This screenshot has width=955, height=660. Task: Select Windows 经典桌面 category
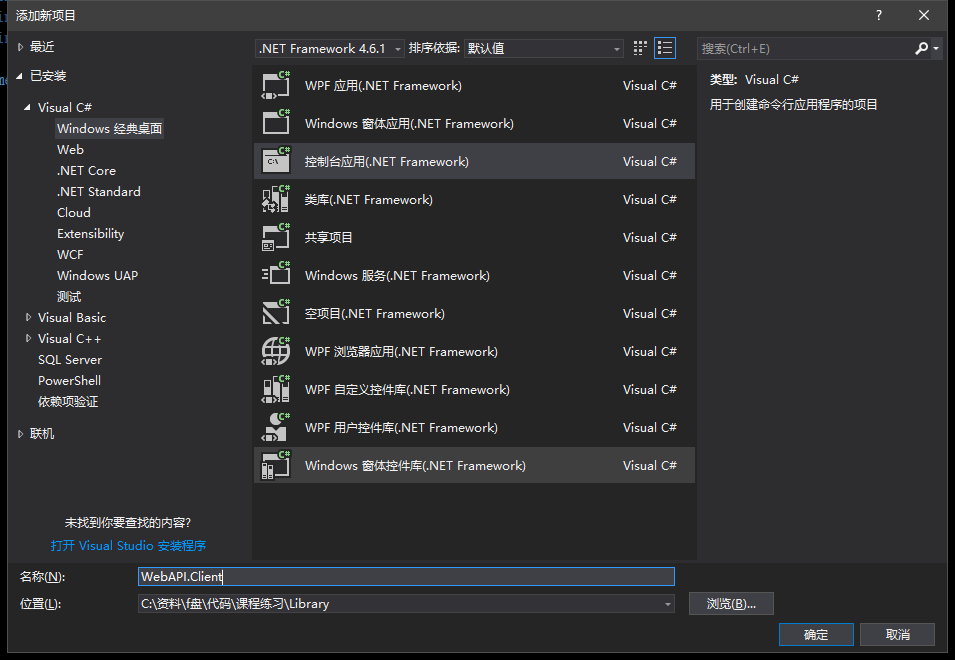[110, 128]
